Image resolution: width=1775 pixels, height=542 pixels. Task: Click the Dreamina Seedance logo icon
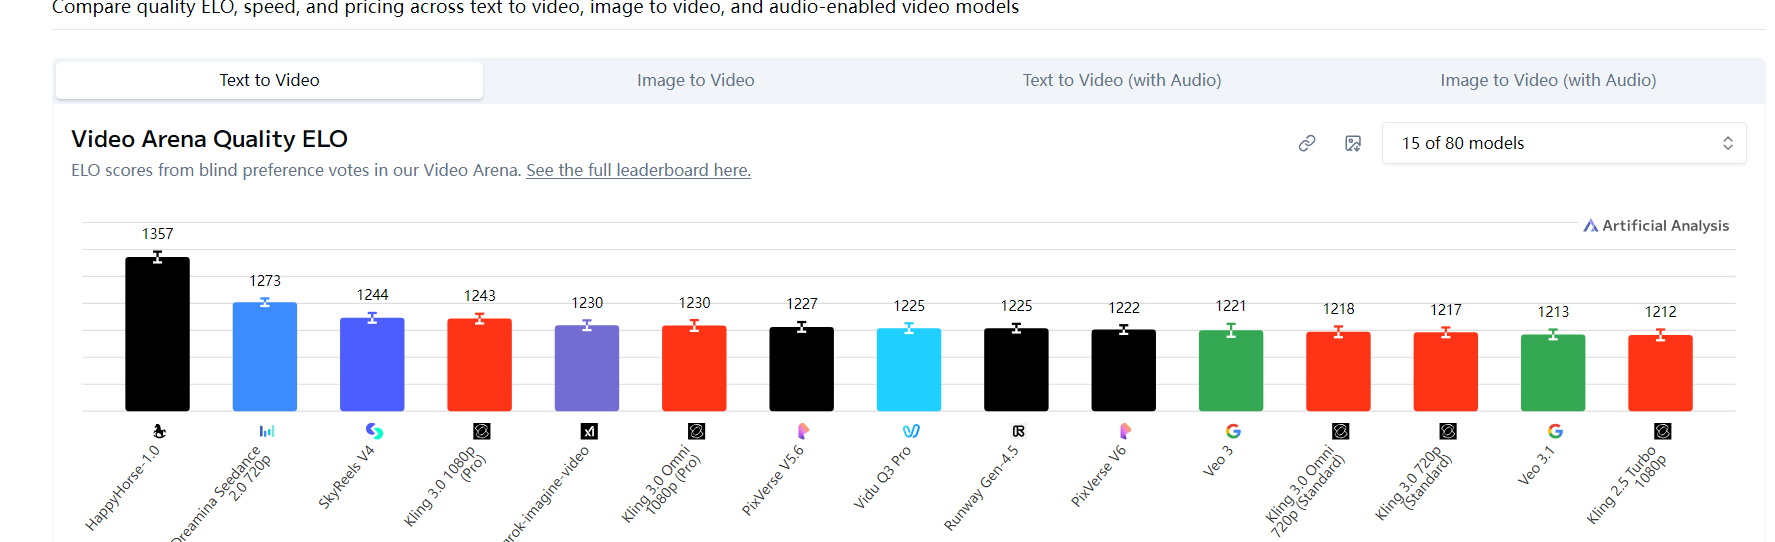(266, 431)
